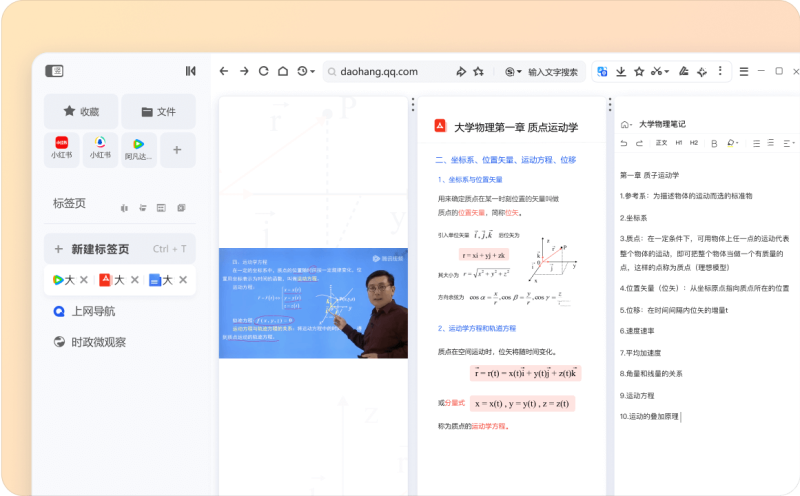Toggle bold formatting in notes
Viewport: 800px width, 496px height.
(x=714, y=144)
